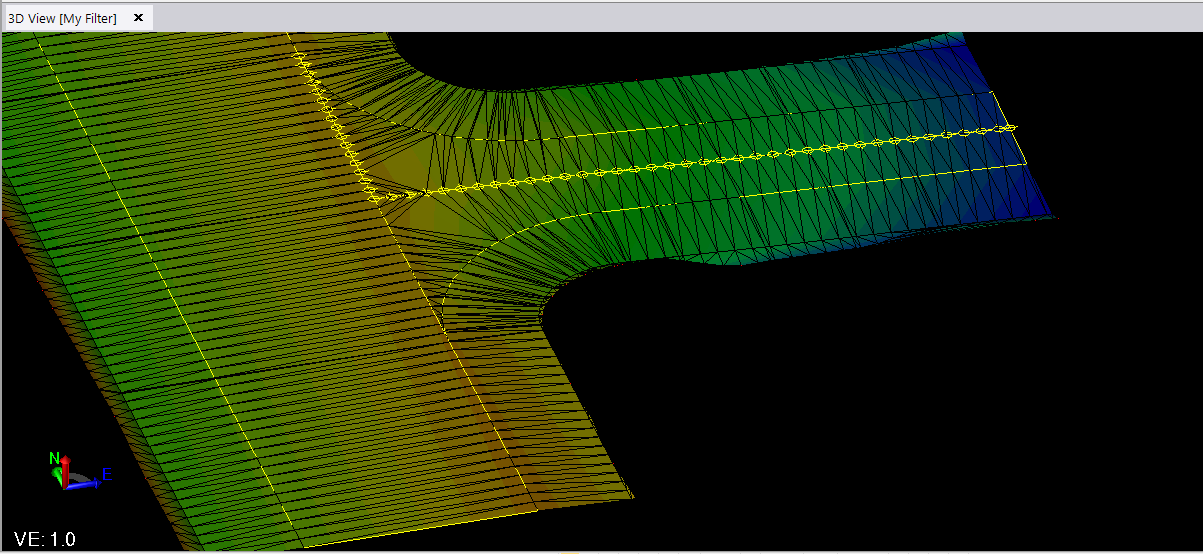Select the 3D View [My Filter] tab
Image resolution: width=1203 pixels, height=554 pixels.
(x=62, y=18)
